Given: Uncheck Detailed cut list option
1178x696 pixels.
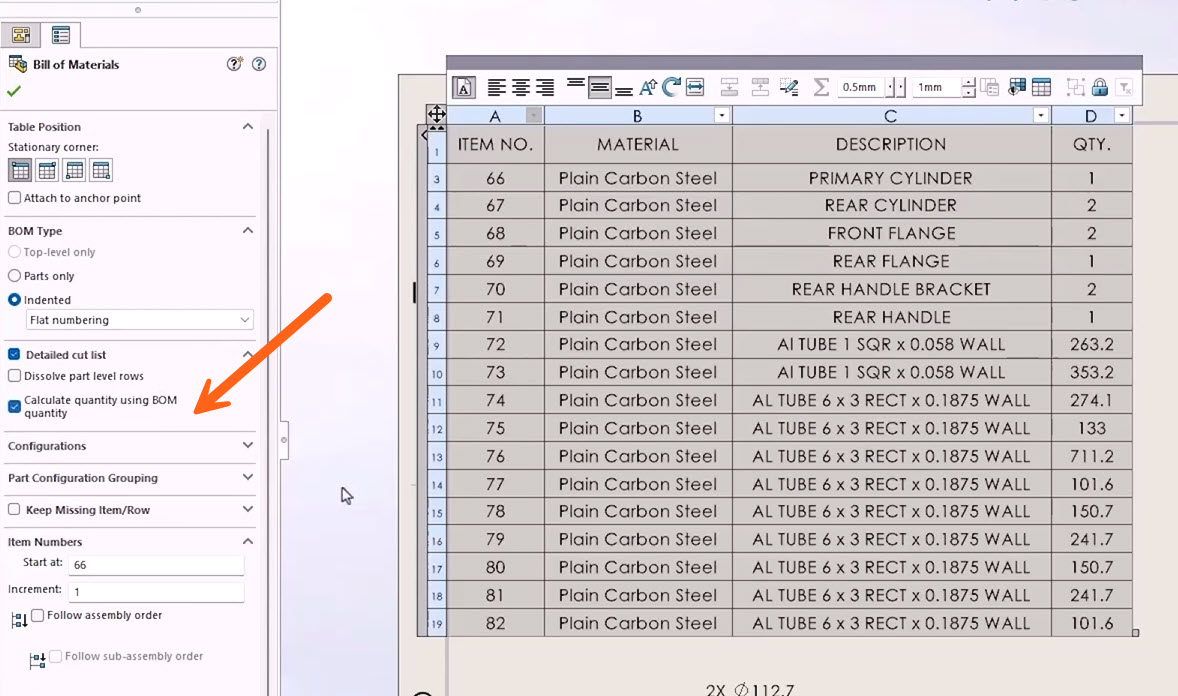Looking at the screenshot, I should [15, 354].
